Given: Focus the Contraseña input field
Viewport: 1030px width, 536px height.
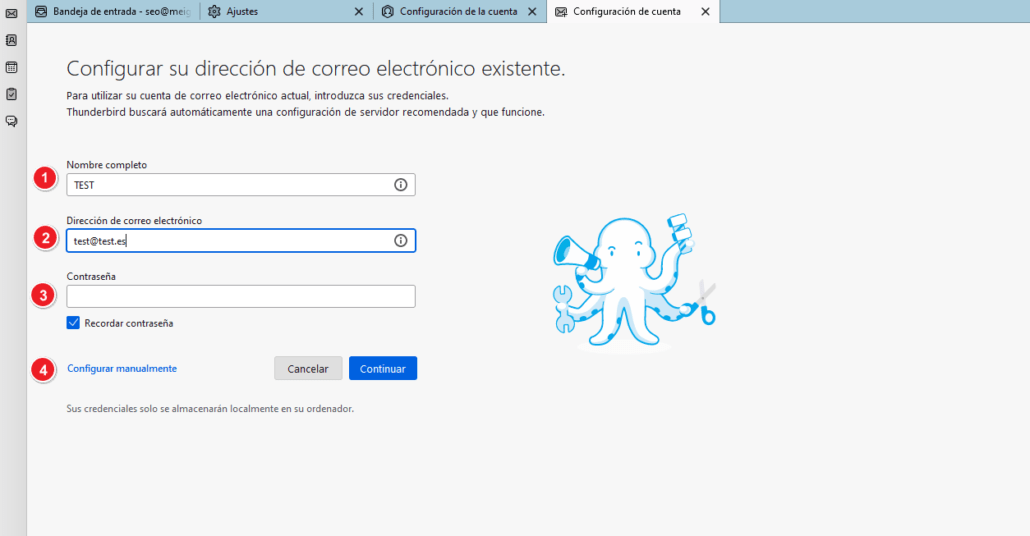Looking at the screenshot, I should 240,296.
